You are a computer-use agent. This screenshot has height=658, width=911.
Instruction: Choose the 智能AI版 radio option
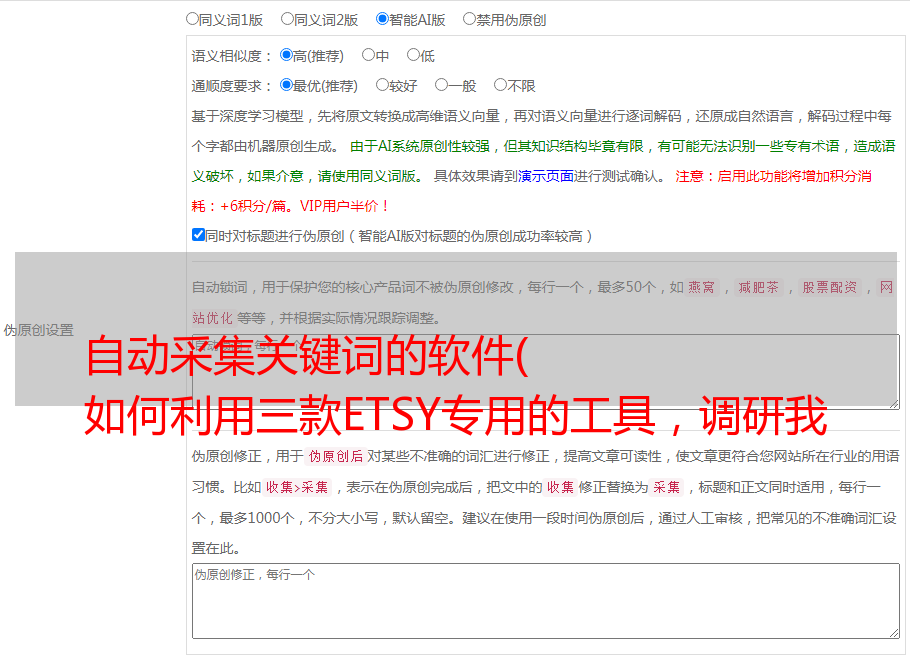pos(382,19)
